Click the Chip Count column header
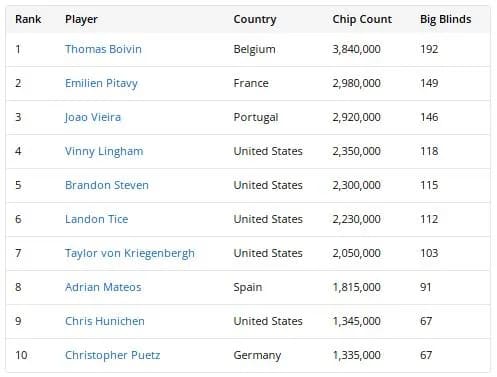Viewport: 497px width, 377px height. click(x=362, y=19)
